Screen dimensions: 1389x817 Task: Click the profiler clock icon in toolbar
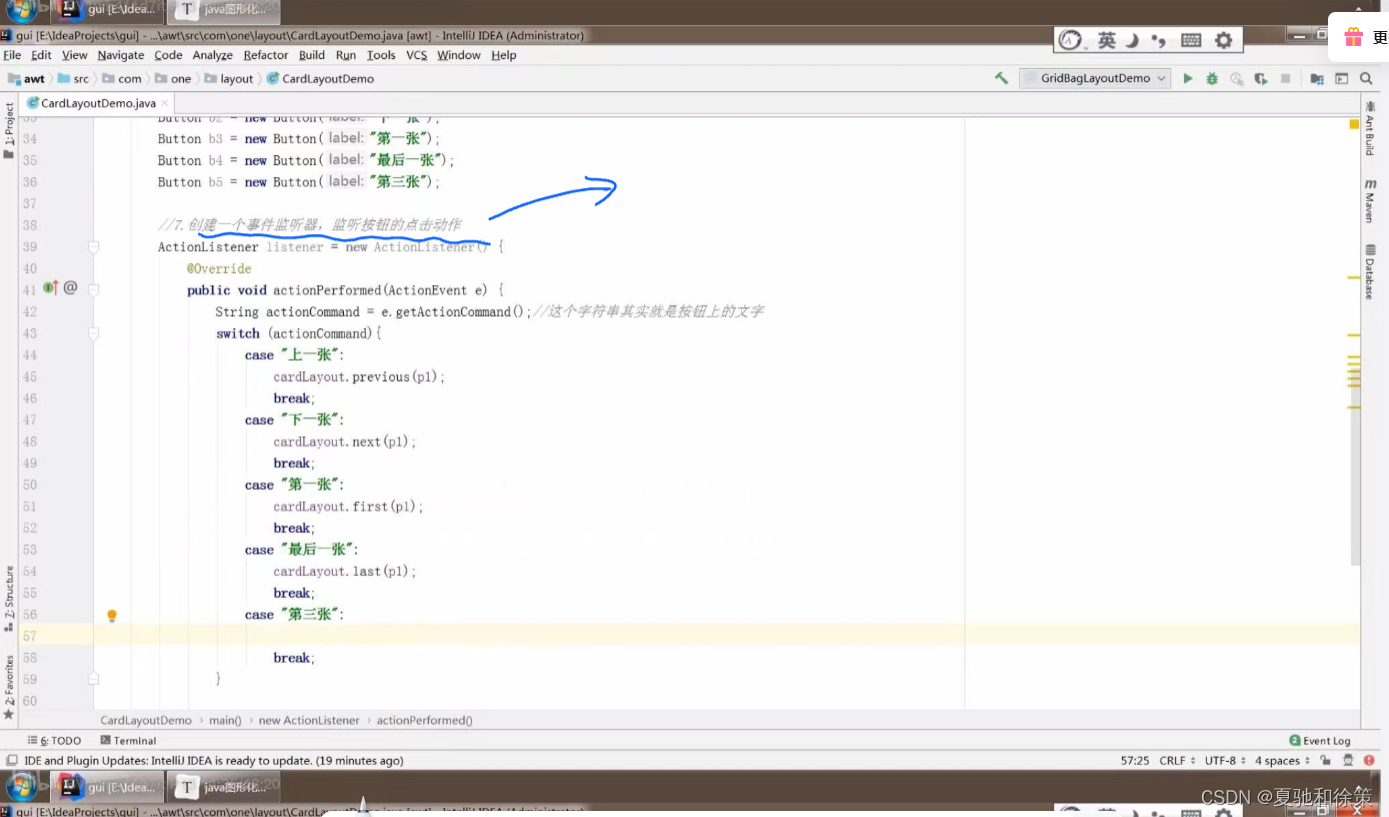pyautogui.click(x=1237, y=78)
